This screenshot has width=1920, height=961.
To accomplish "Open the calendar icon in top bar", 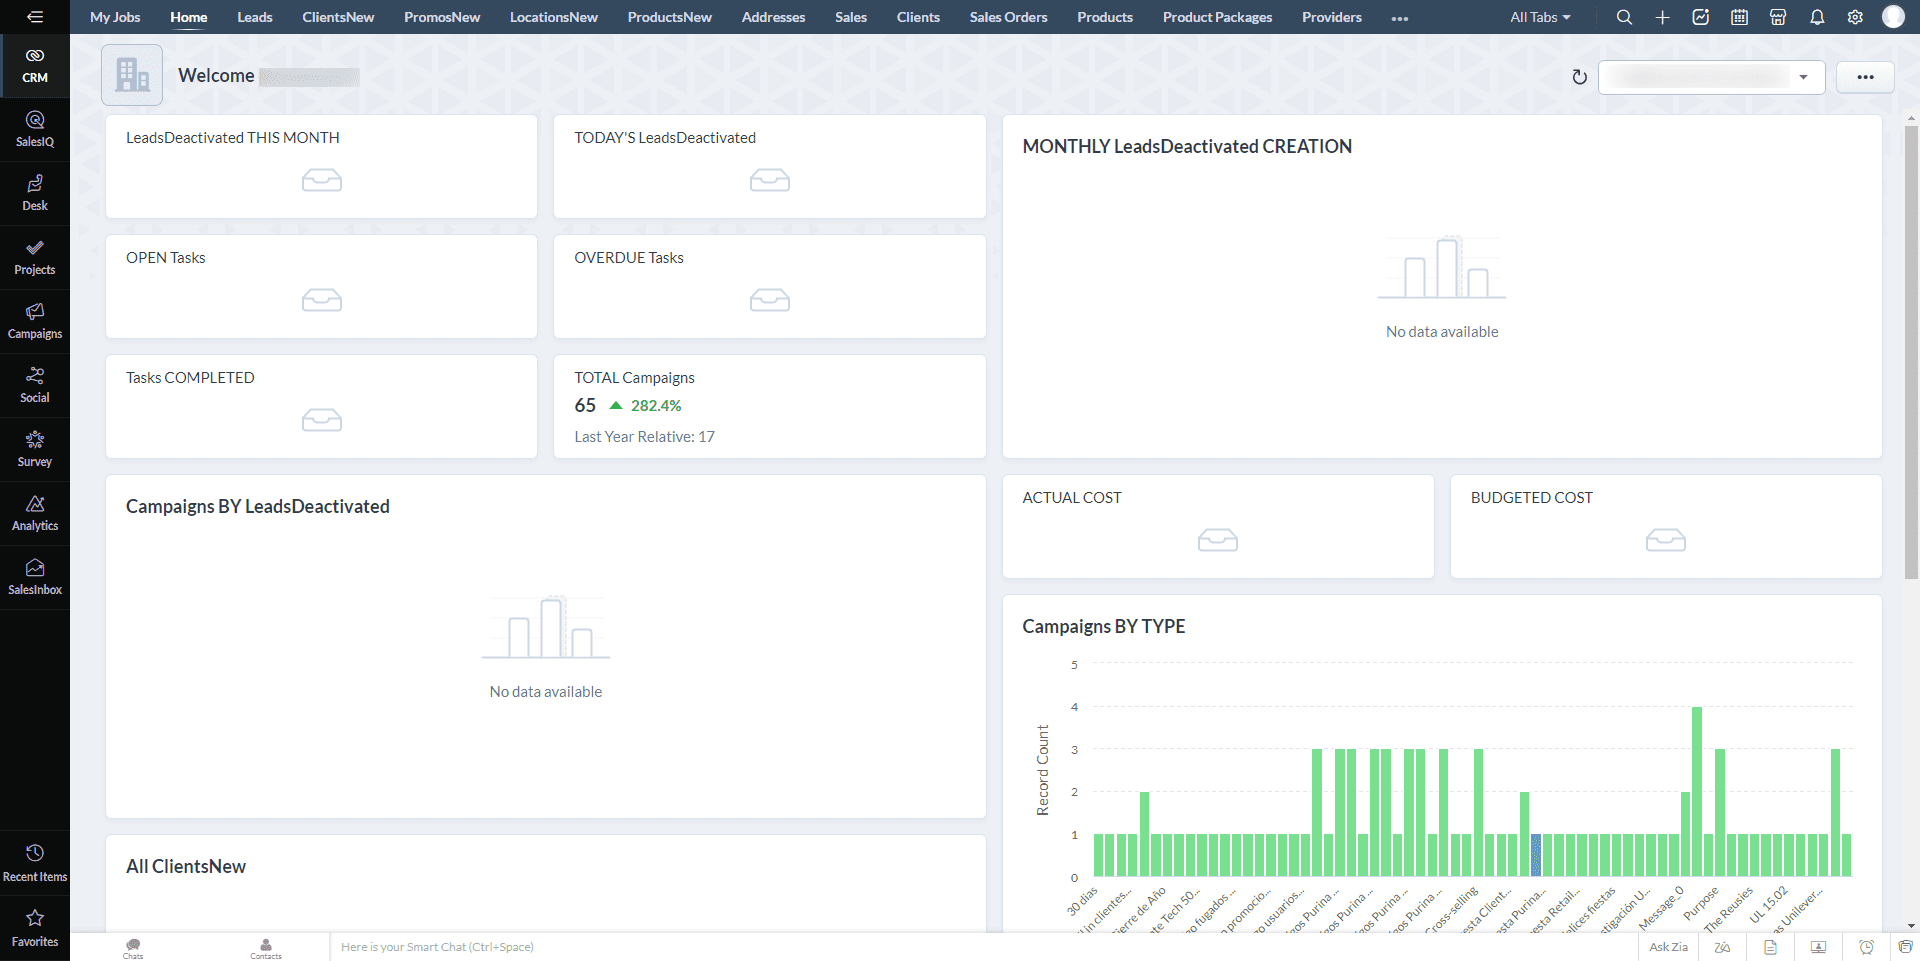I will click(1739, 17).
